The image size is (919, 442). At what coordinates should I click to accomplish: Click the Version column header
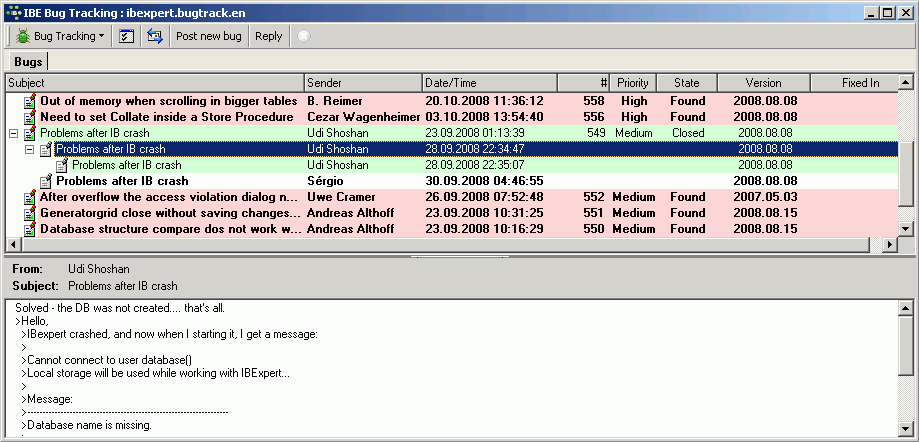pyautogui.click(x=764, y=83)
